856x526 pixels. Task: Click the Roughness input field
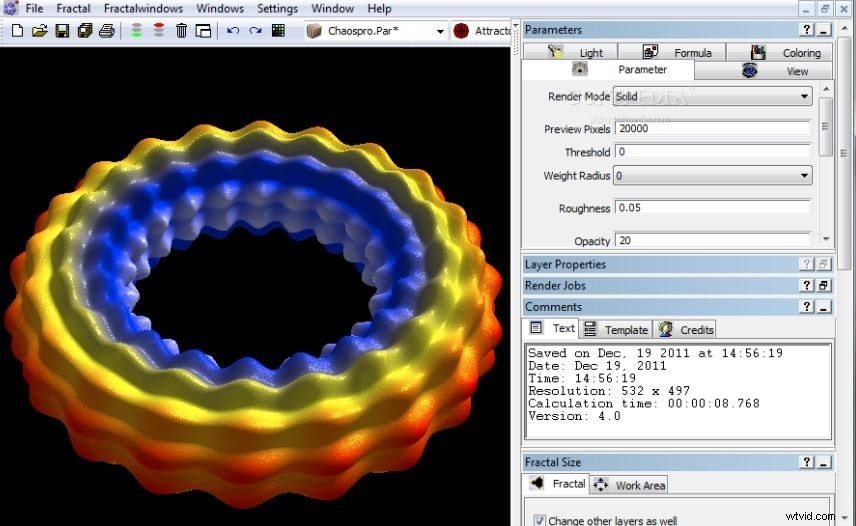[x=712, y=207]
